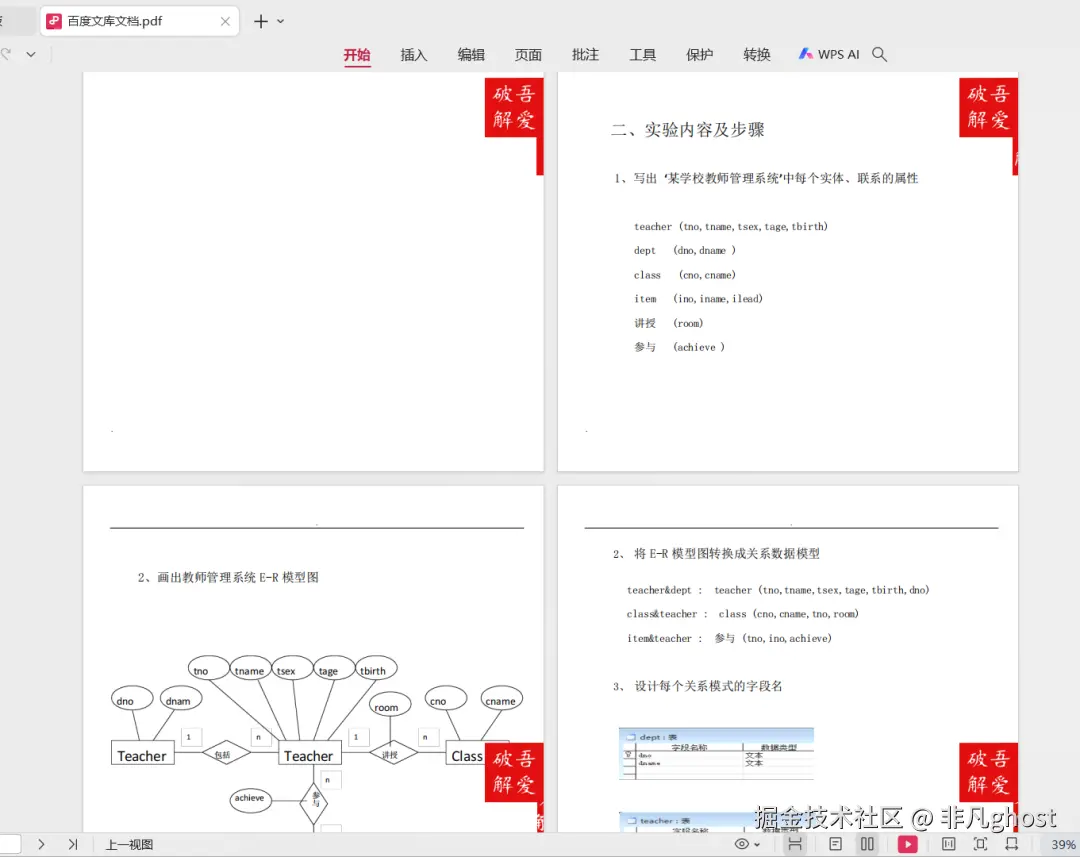Click the 转换 ribbon option
This screenshot has width=1080, height=857.
757,54
